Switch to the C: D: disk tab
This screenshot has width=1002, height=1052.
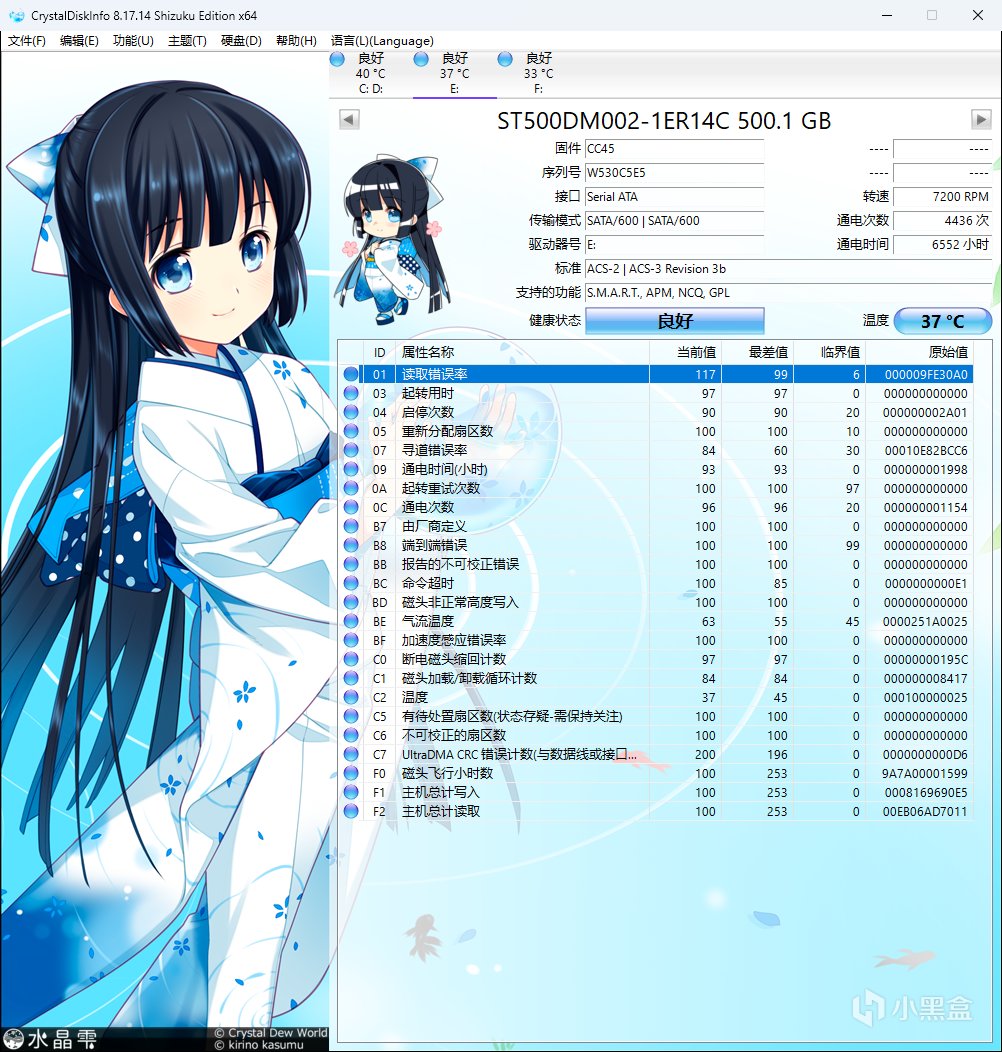pos(370,74)
